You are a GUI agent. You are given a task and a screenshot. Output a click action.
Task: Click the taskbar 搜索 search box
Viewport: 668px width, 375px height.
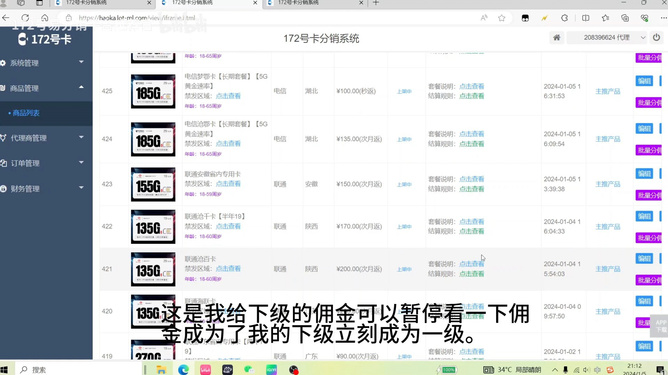tap(79, 369)
